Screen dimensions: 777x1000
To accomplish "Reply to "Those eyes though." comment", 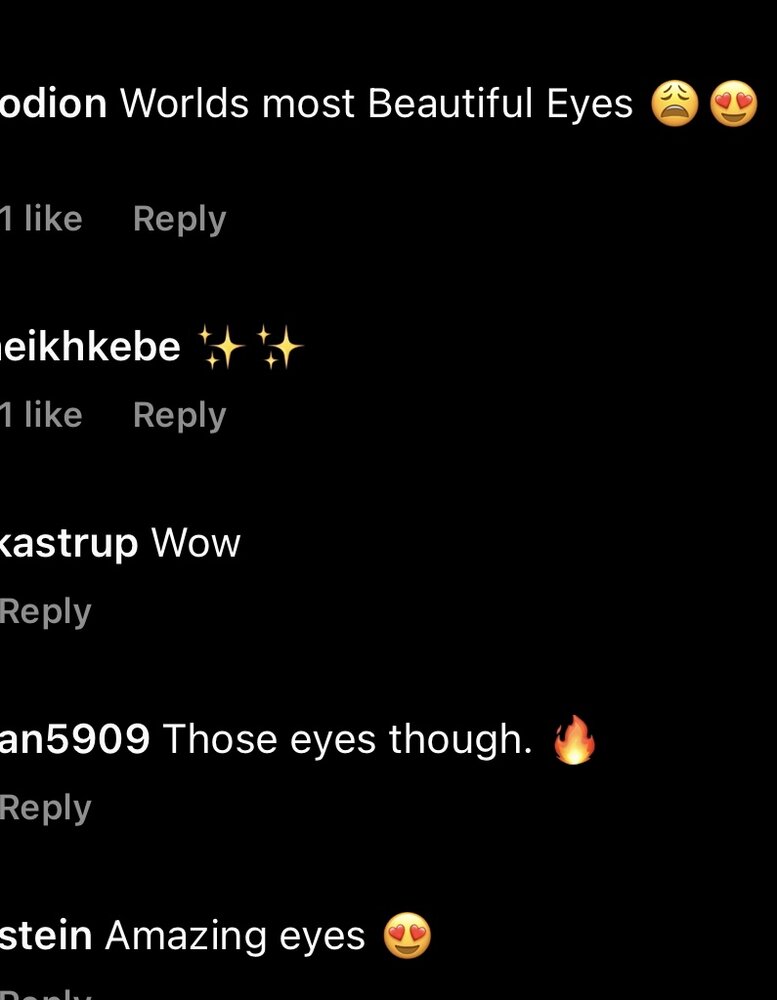I will (45, 807).
